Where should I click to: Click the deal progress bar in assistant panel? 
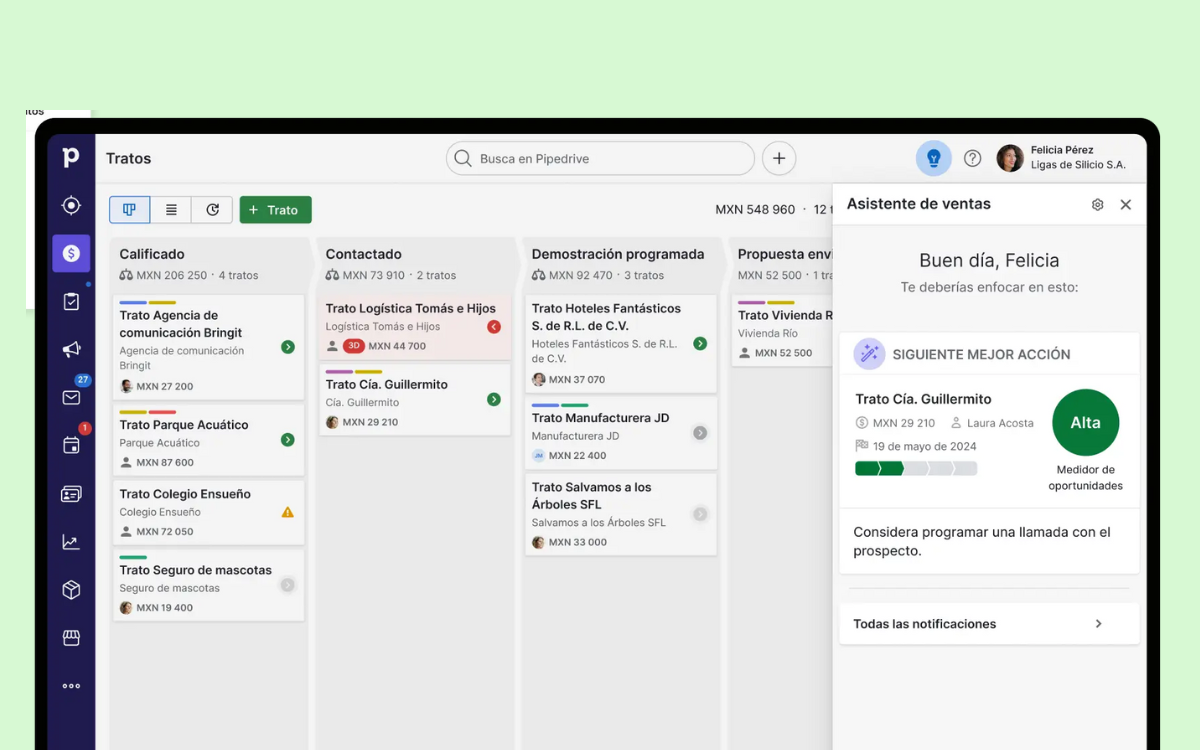pos(915,469)
